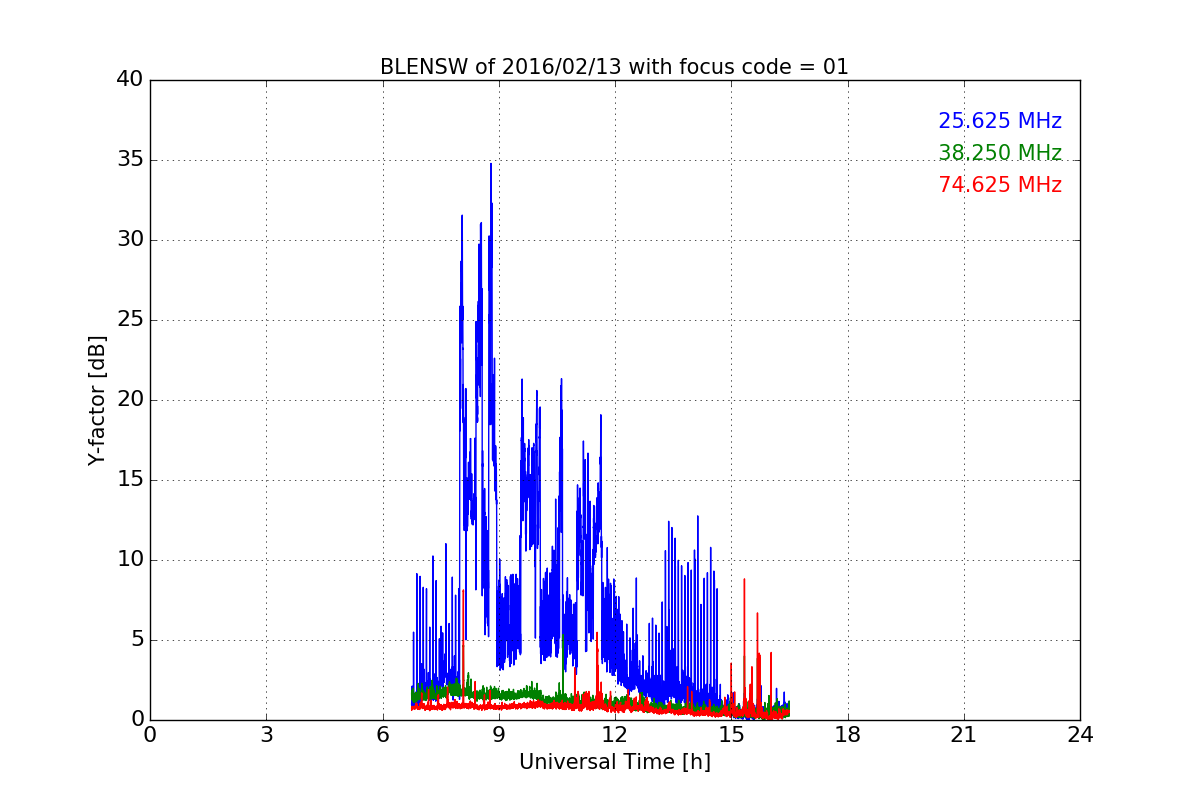Viewport: 1200px width, 800px height.
Task: Select the red '74.625 MHz' legend label
Action: [x=1000, y=185]
